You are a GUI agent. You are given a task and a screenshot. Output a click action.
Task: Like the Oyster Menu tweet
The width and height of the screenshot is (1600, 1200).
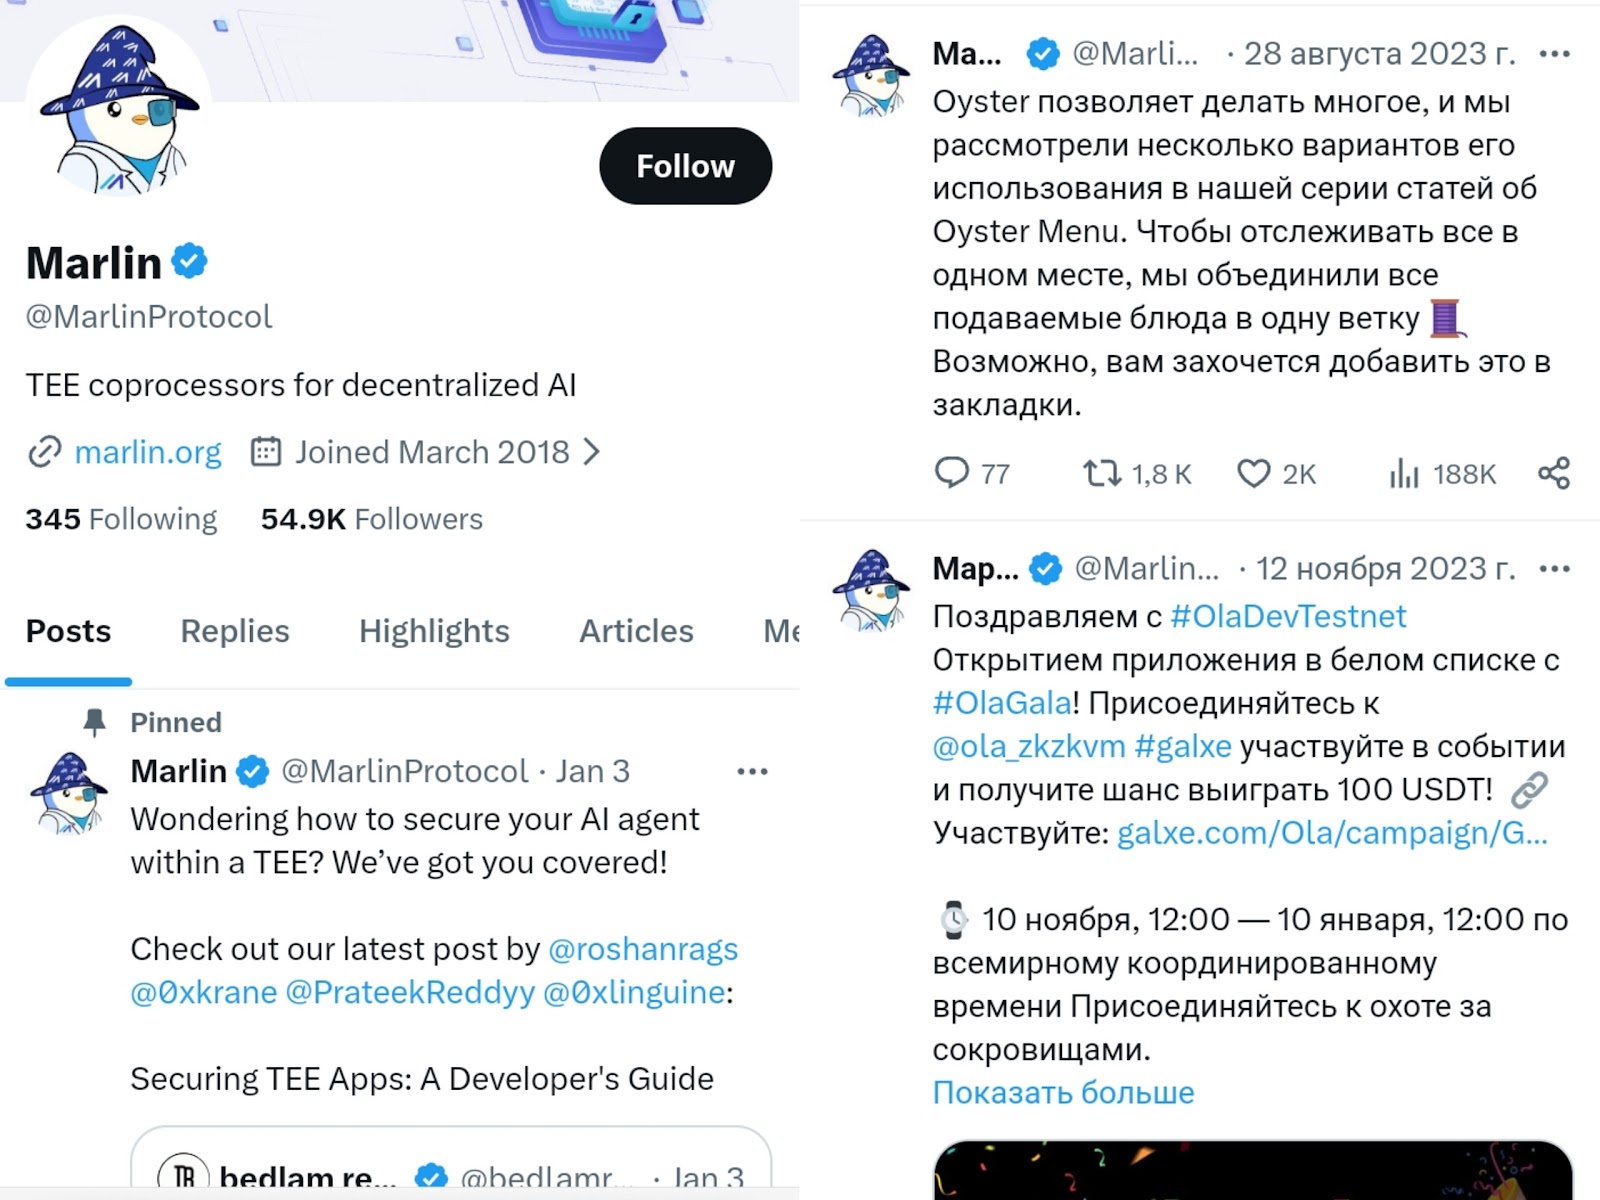(1253, 472)
